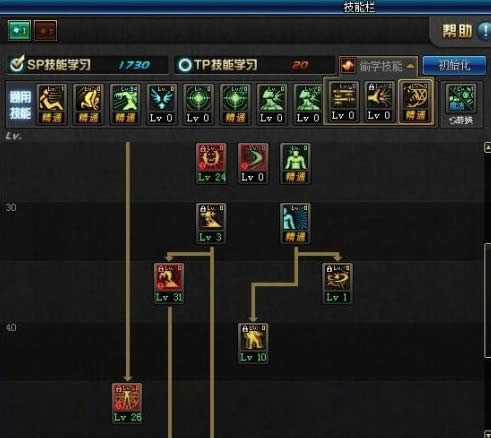Click the orange 偷学技能 flame icon
The image size is (491, 438).
click(348, 66)
